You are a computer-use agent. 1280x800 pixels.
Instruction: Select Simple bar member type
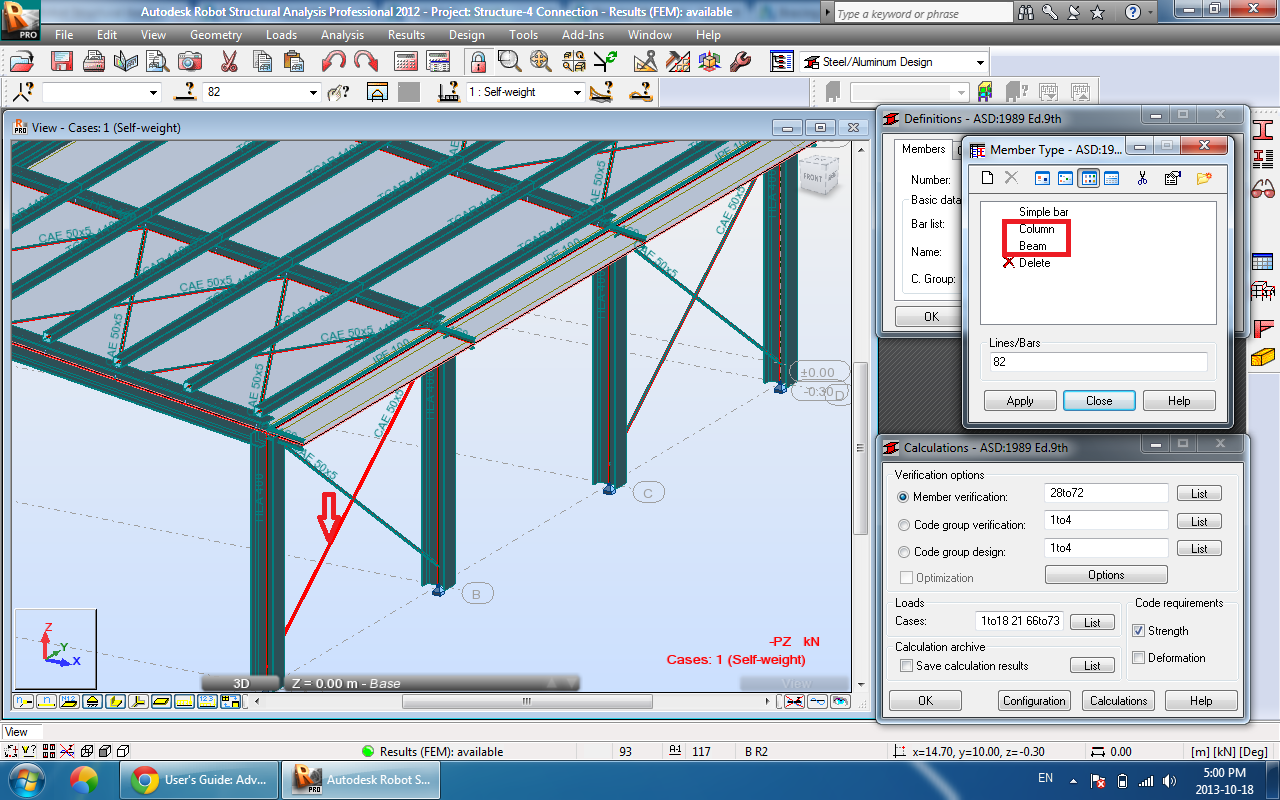pyautogui.click(x=1043, y=212)
